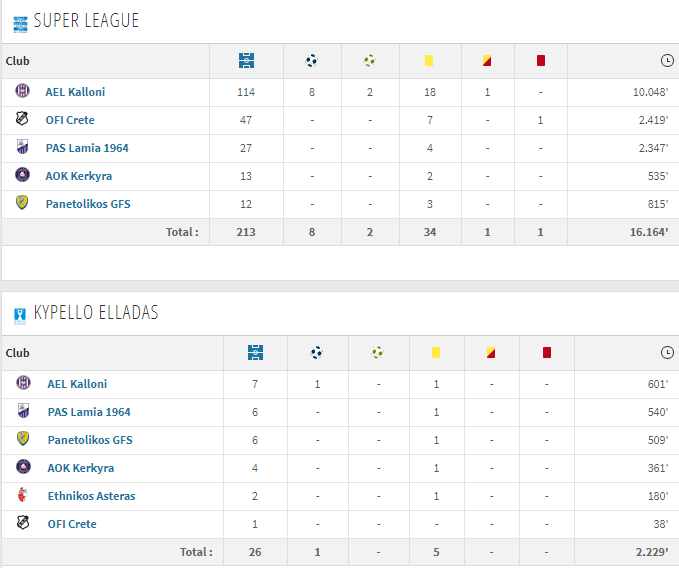Open Ethnikos Asteras club link
Viewport: 679px width, 568px height.
91,496
